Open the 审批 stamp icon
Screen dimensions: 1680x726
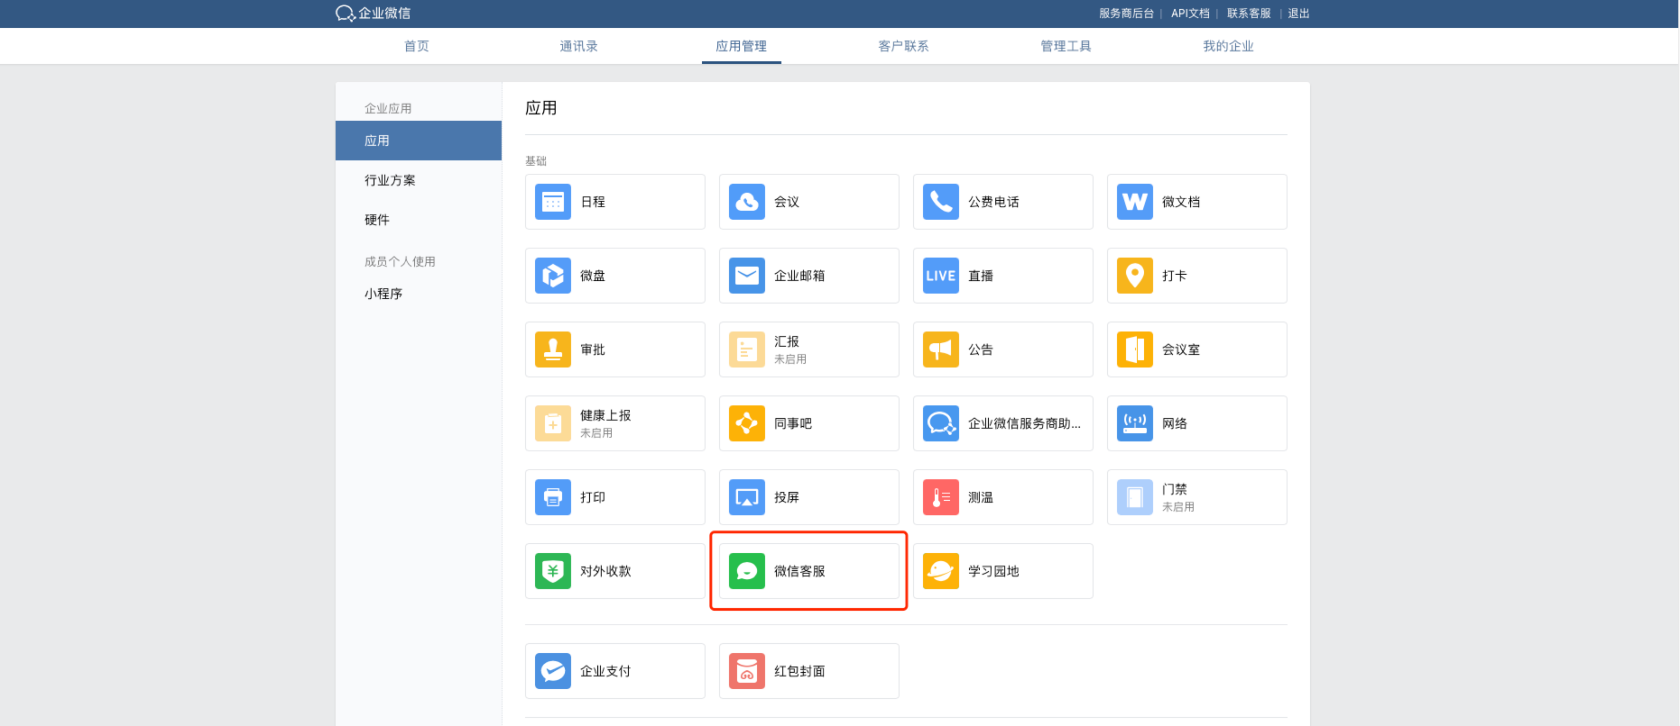pos(553,350)
